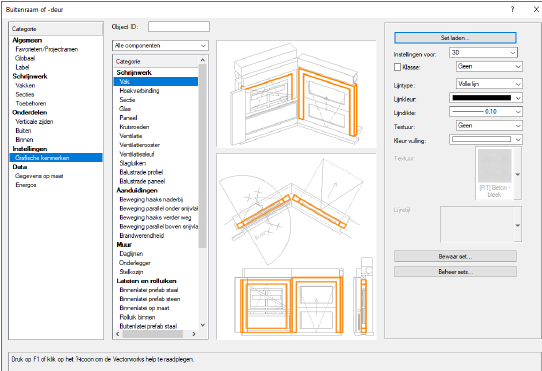Select the Sectie component
Viewport: 542px width, 371px height.
pos(127,100)
